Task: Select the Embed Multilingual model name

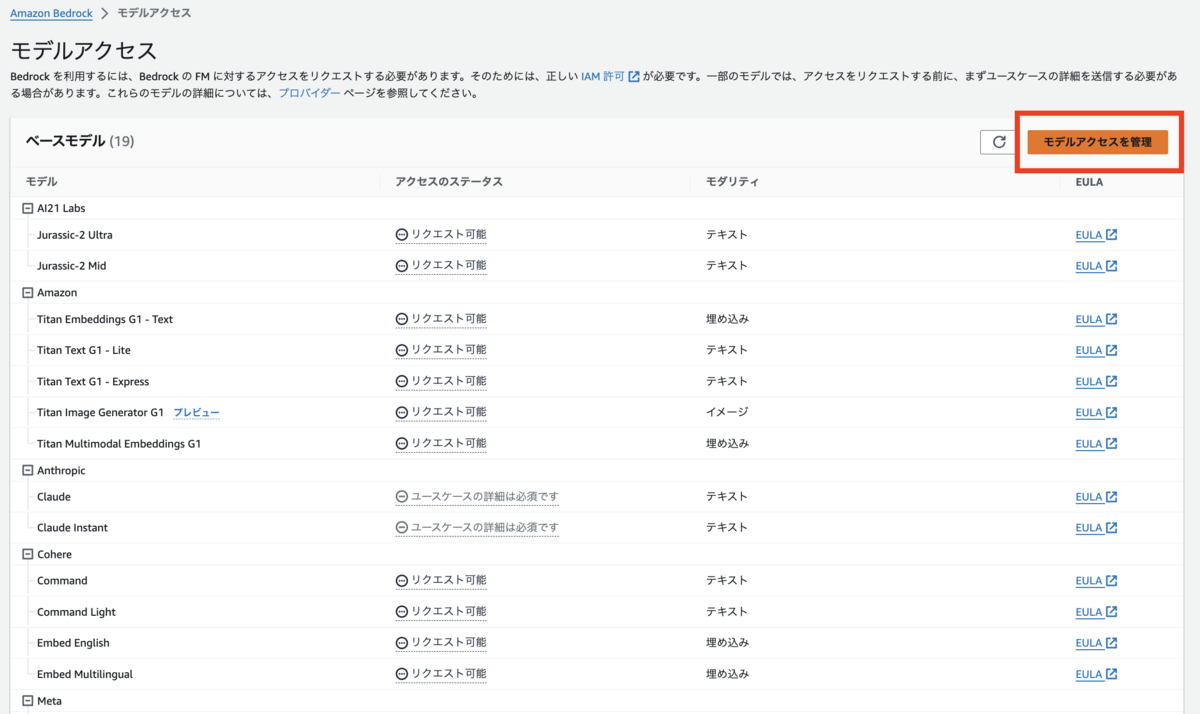Action: 85,675
